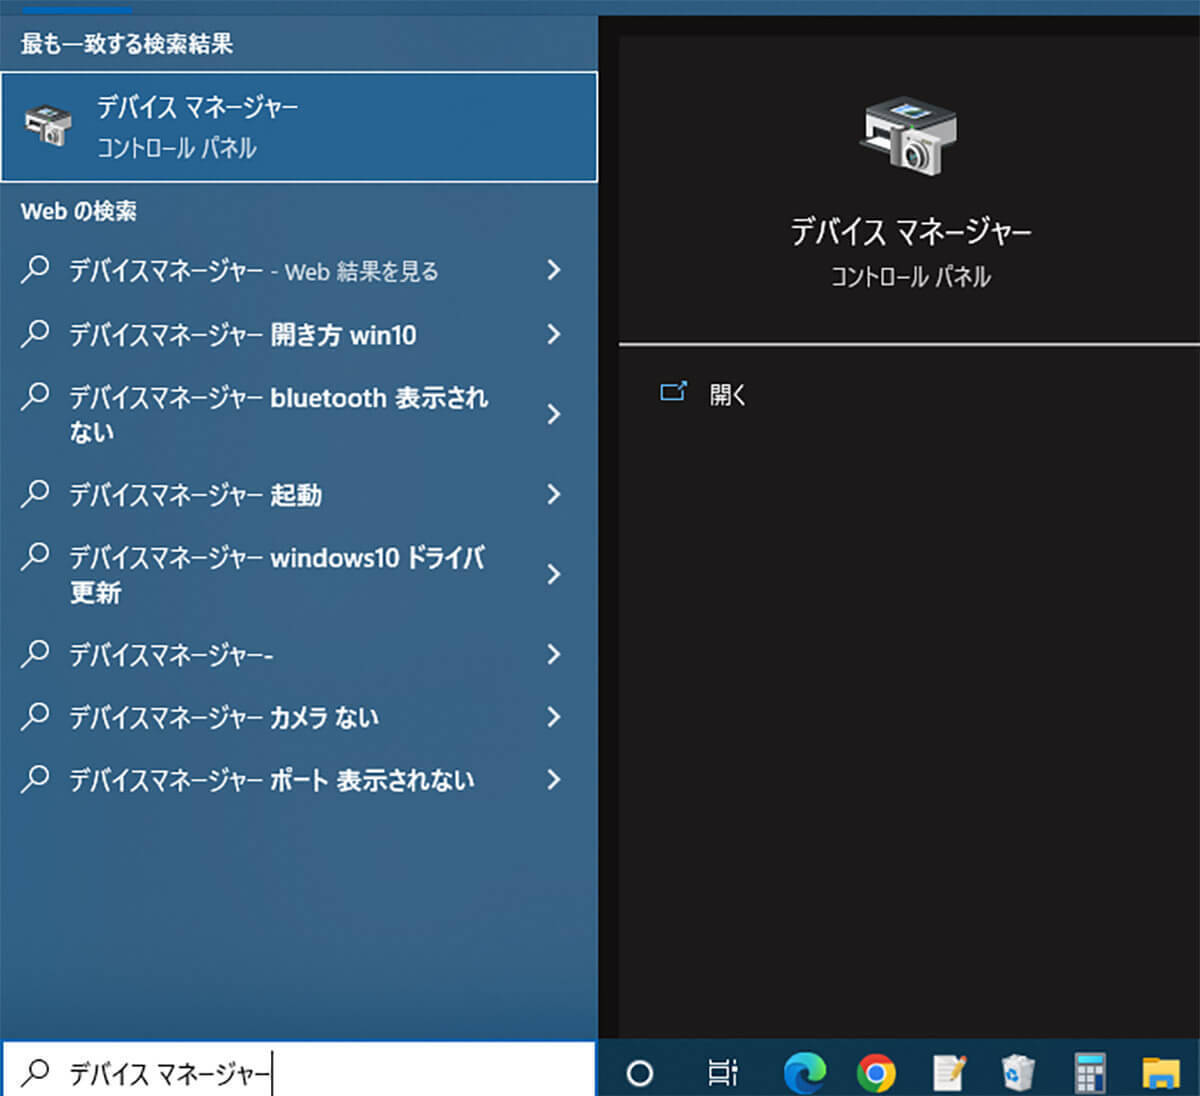Click コントロール パネル label in preview pane

coord(910,276)
